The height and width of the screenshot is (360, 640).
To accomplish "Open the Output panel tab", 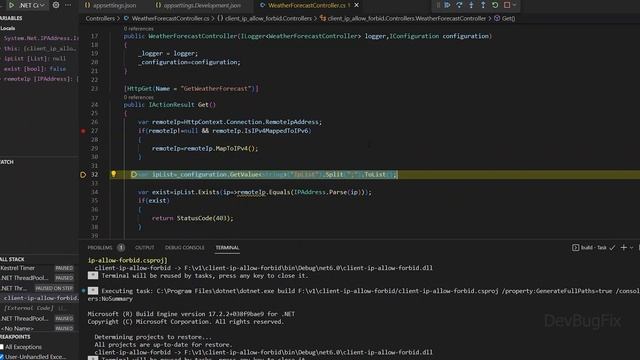I will (x=144, y=247).
